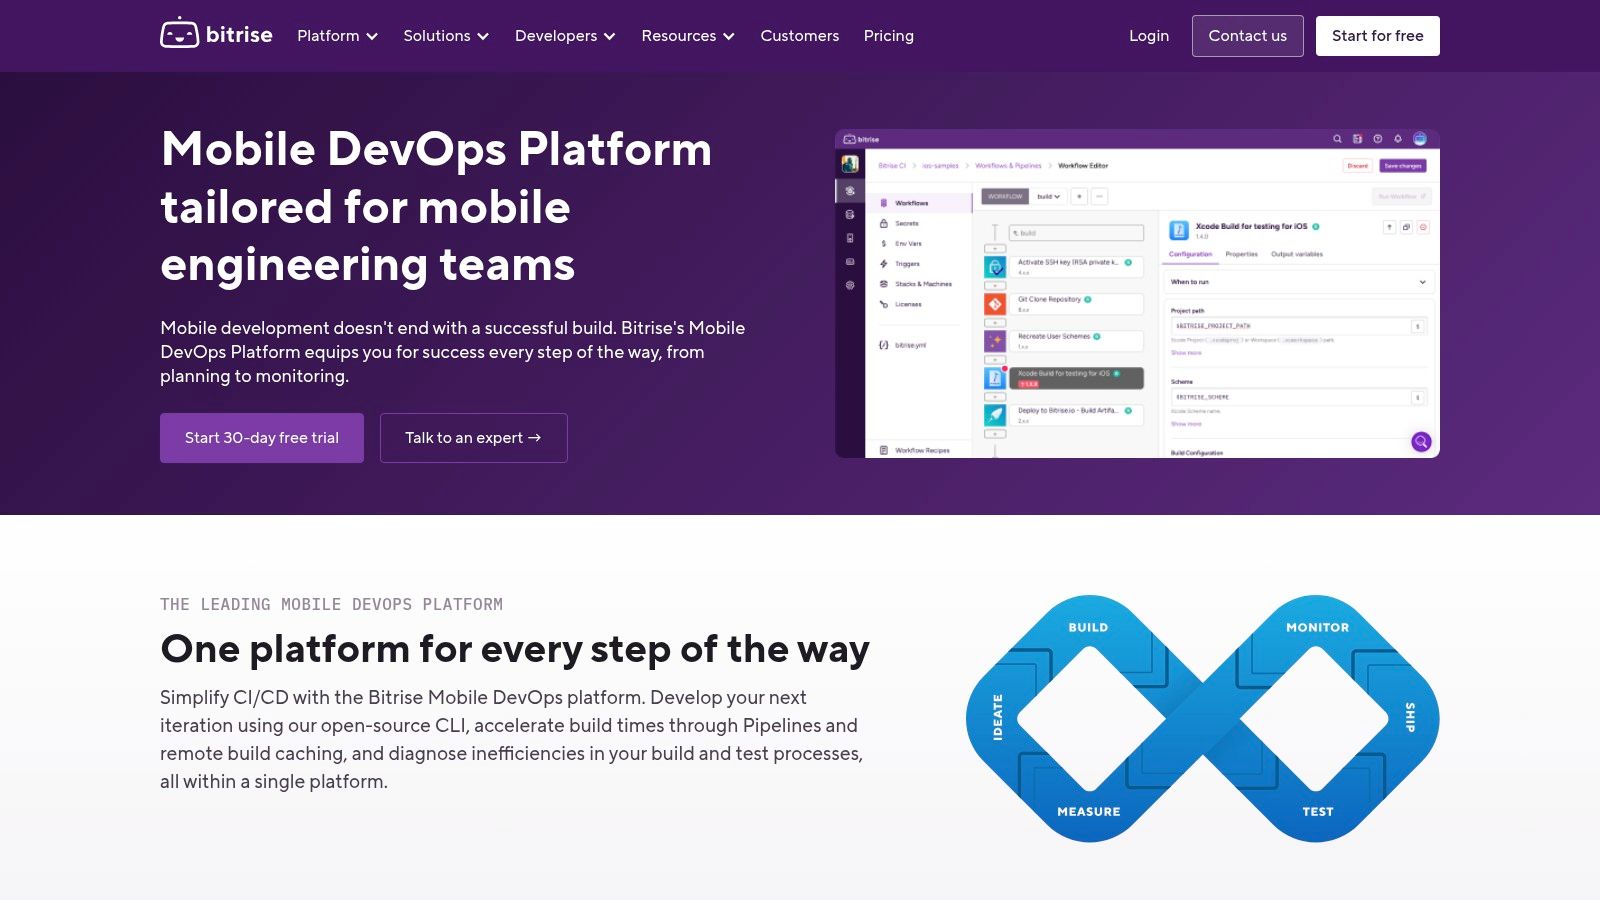
Task: Click the duplicate step icon in preview
Action: pos(1406,227)
